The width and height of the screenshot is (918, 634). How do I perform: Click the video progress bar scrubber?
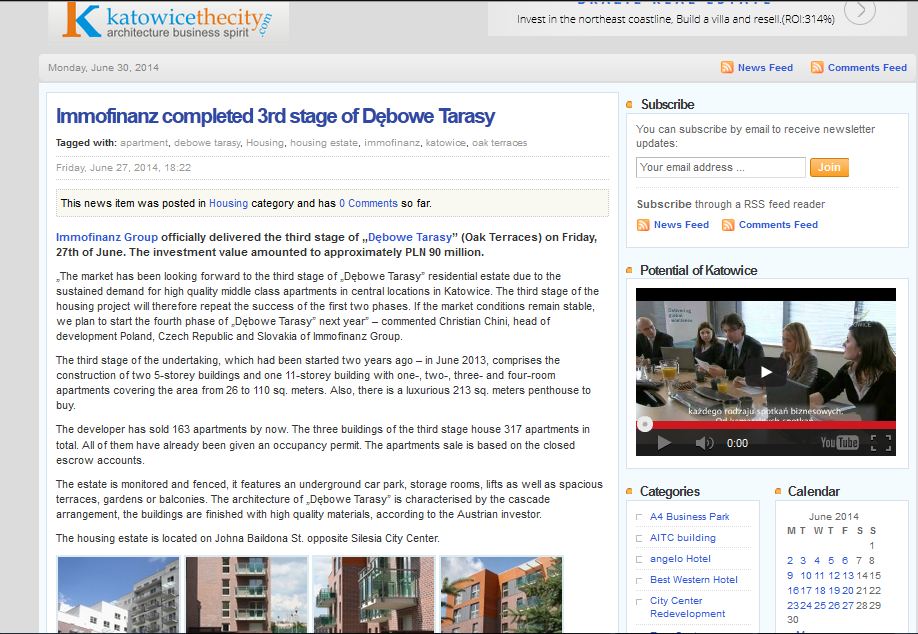[645, 424]
